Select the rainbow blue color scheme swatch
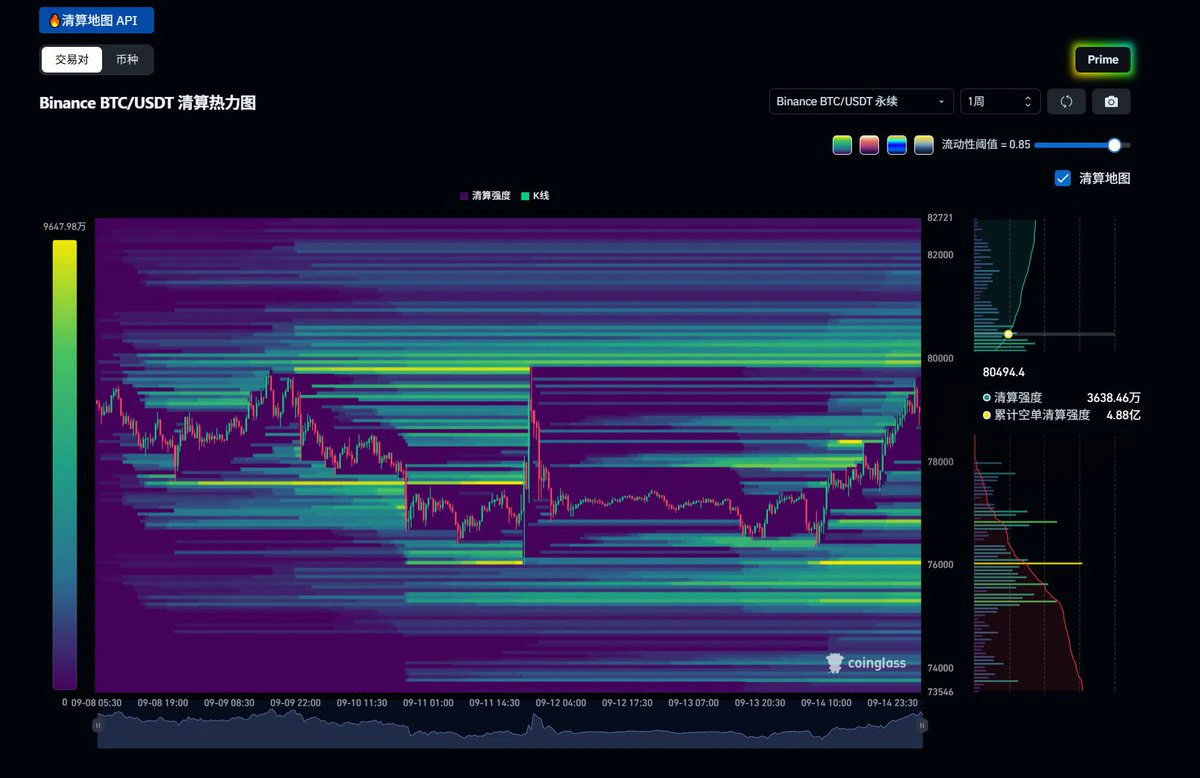 896,144
